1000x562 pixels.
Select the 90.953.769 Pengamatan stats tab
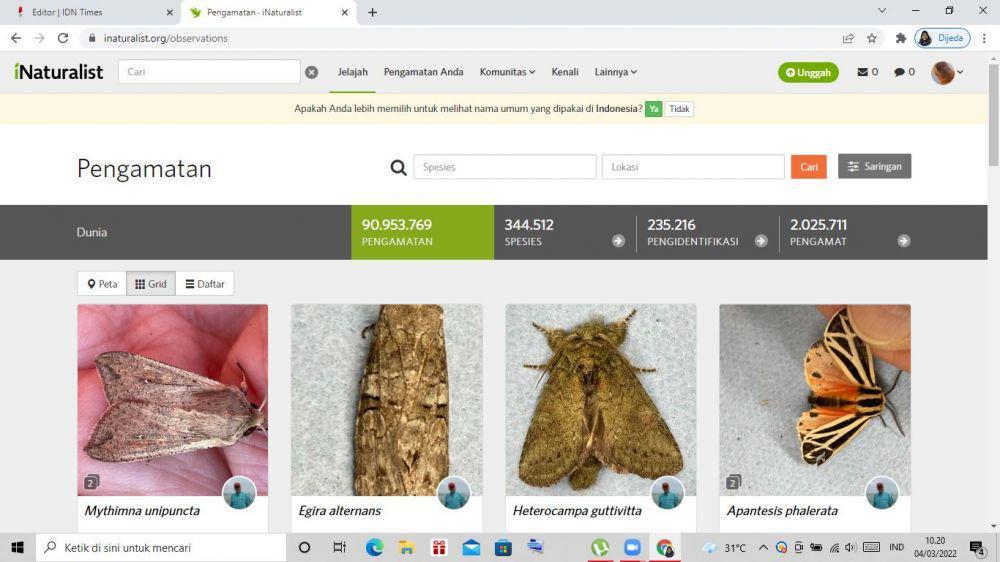(422, 232)
